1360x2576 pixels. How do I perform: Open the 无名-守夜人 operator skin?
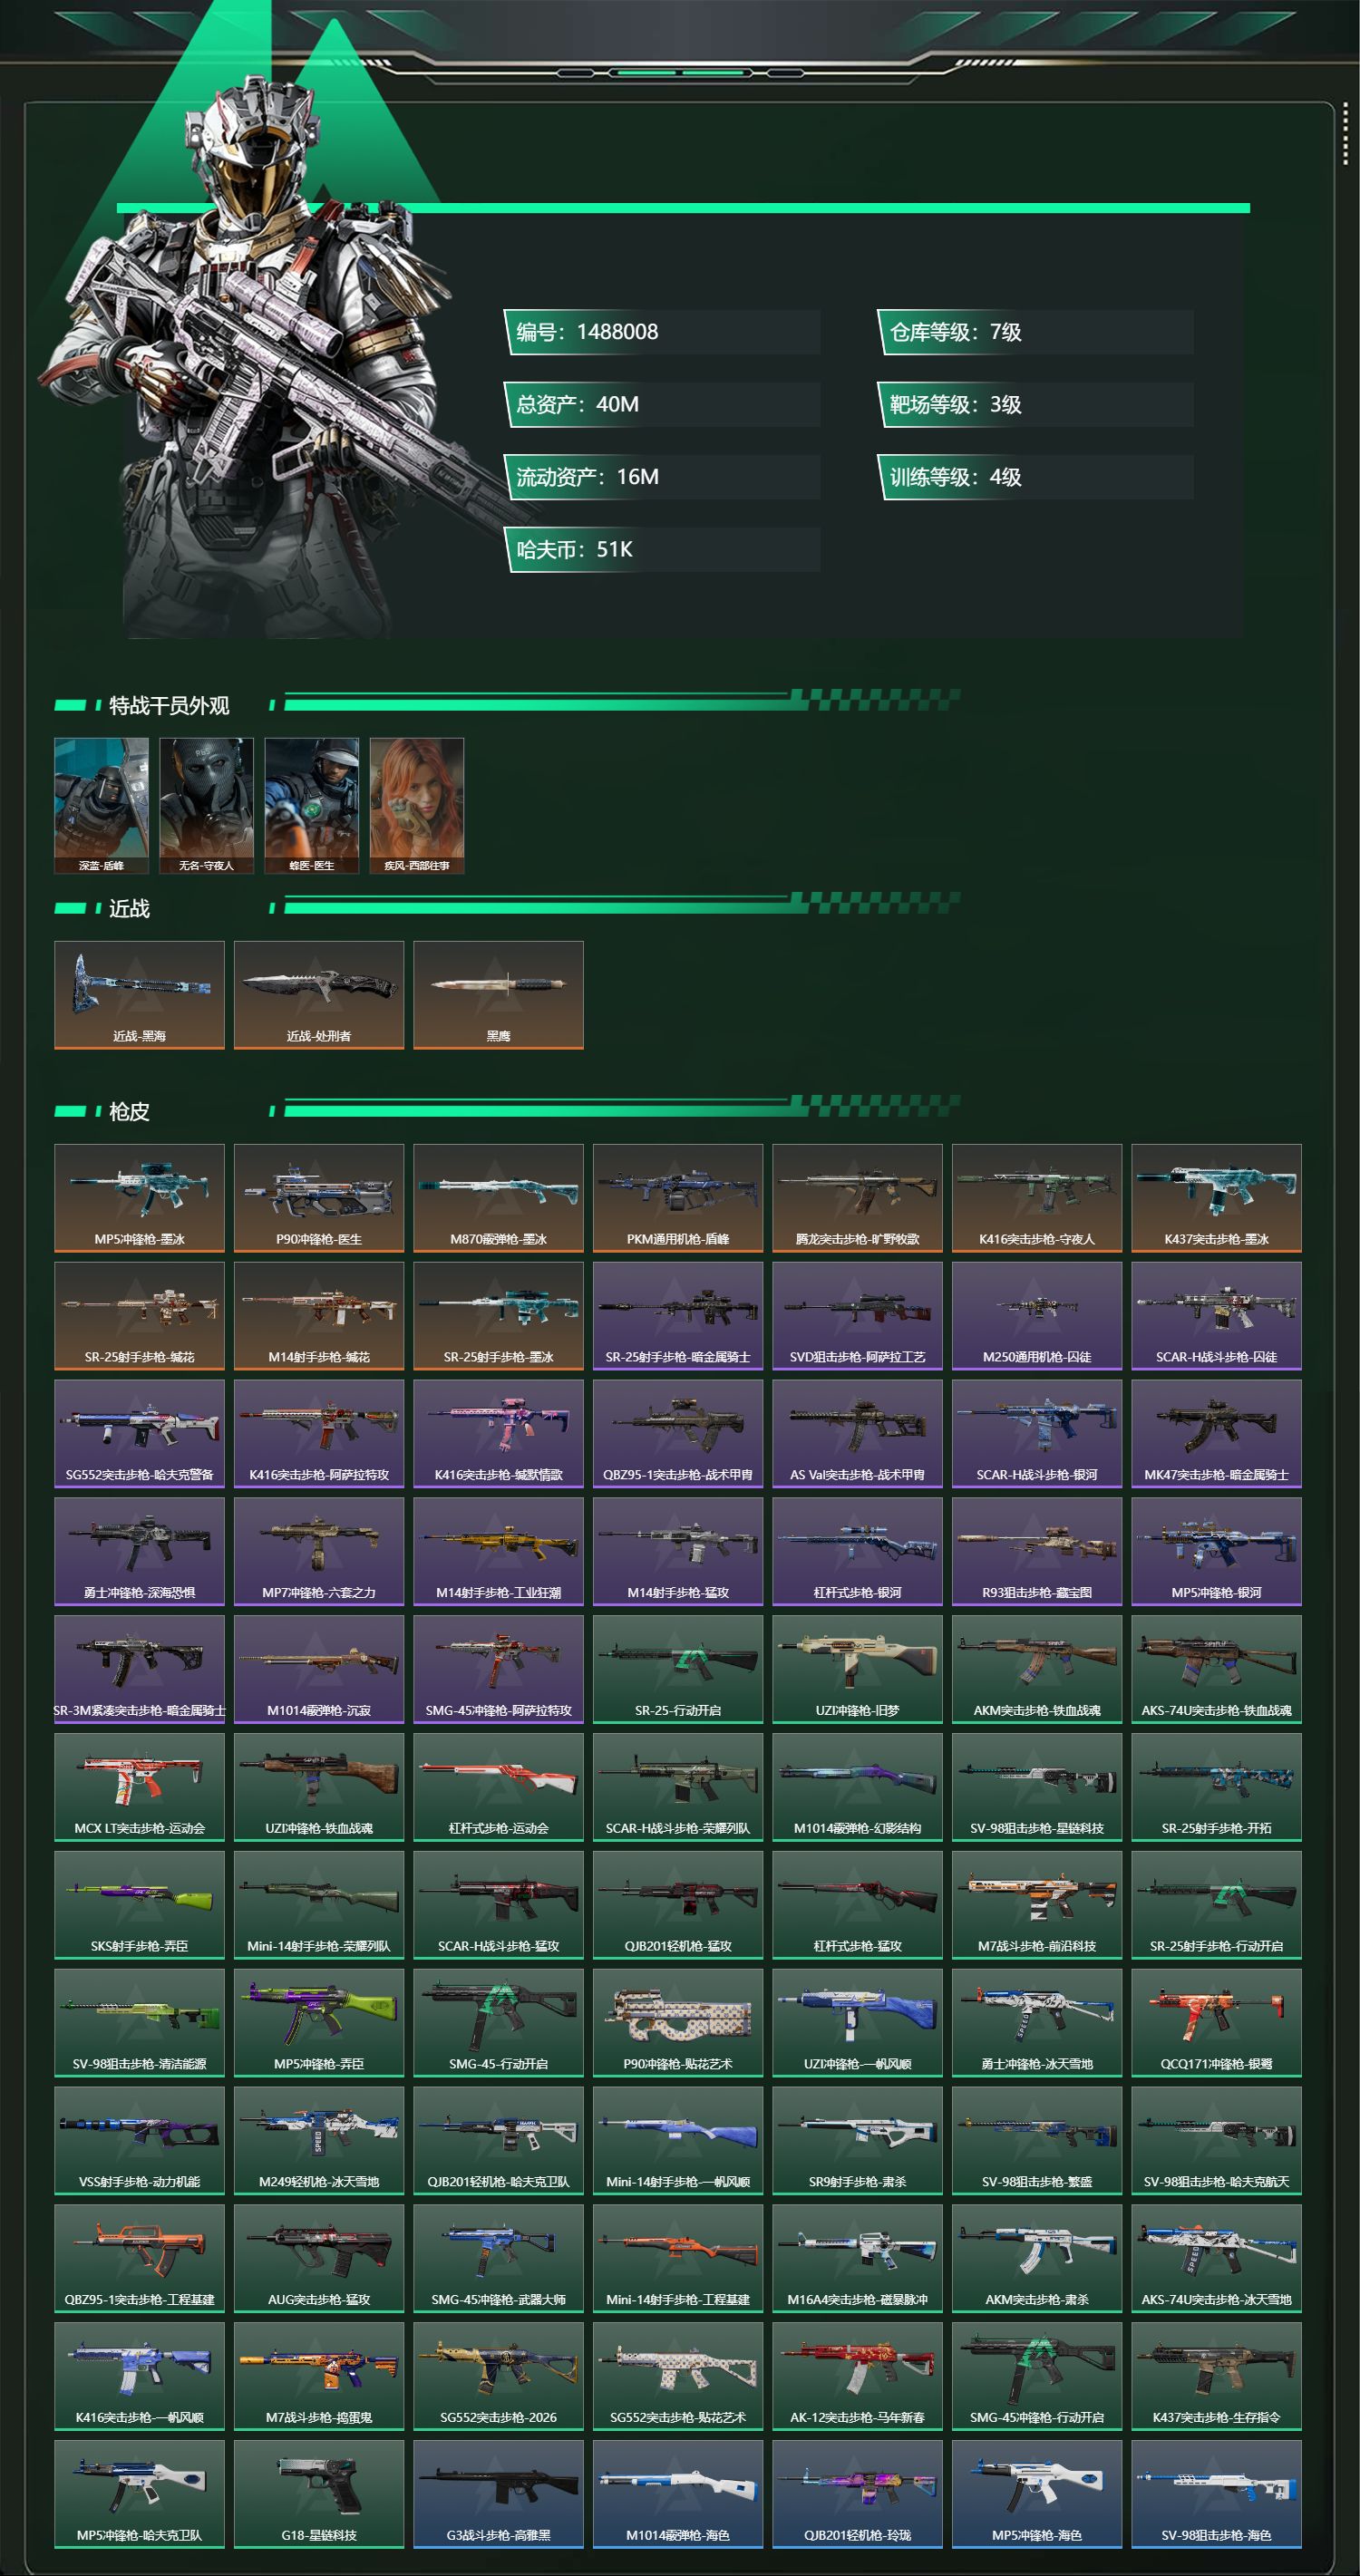(x=206, y=806)
